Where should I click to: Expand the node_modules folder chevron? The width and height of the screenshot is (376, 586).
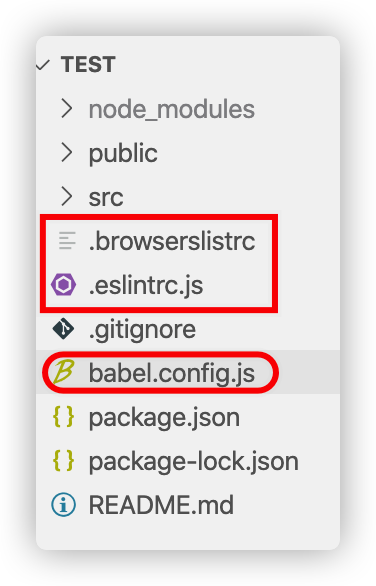67,109
